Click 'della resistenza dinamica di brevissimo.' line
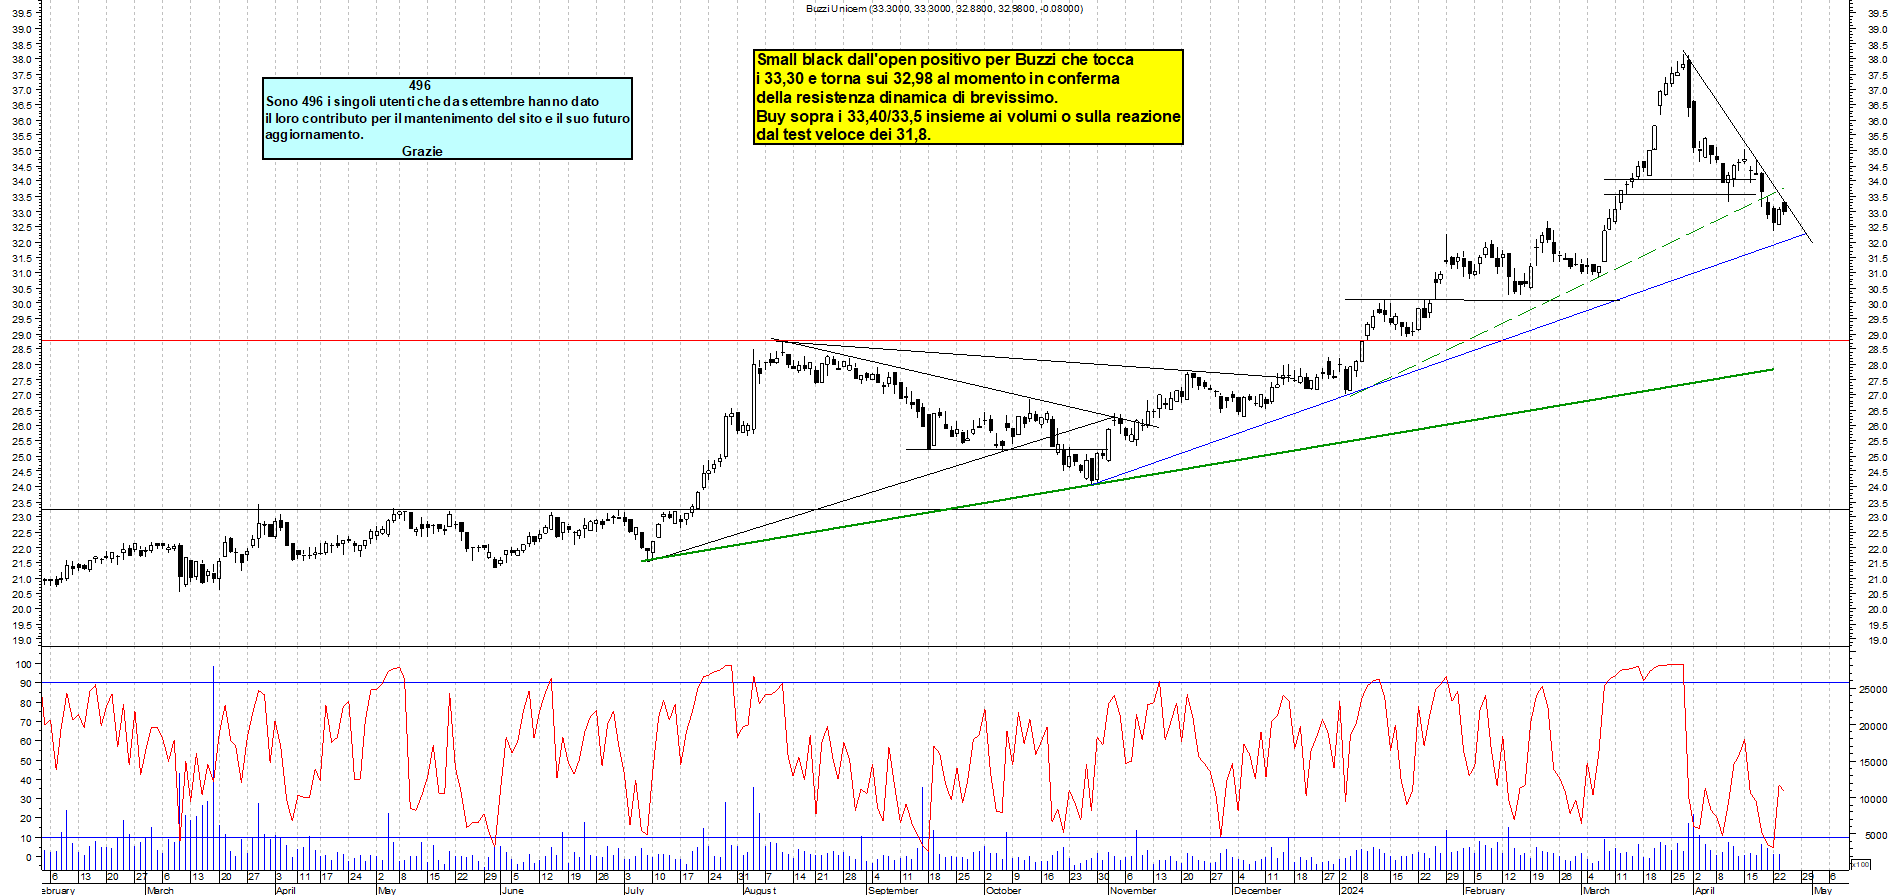Image resolution: width=1890 pixels, height=895 pixels. click(906, 98)
